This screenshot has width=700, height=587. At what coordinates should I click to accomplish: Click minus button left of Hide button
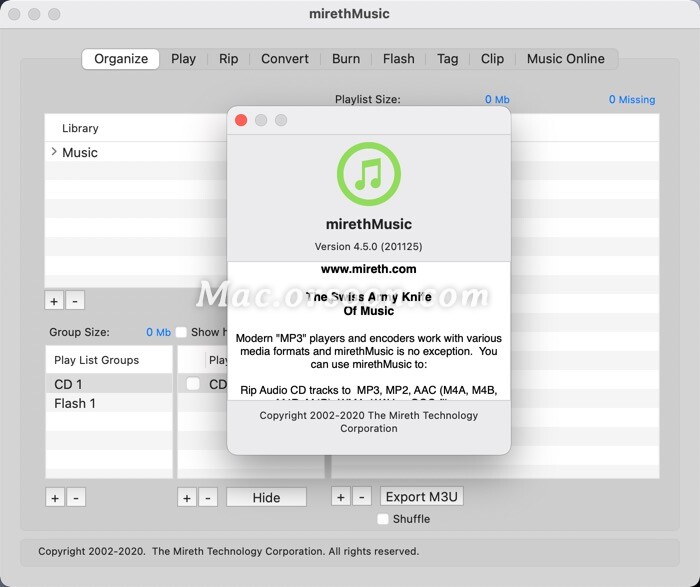tap(207, 497)
